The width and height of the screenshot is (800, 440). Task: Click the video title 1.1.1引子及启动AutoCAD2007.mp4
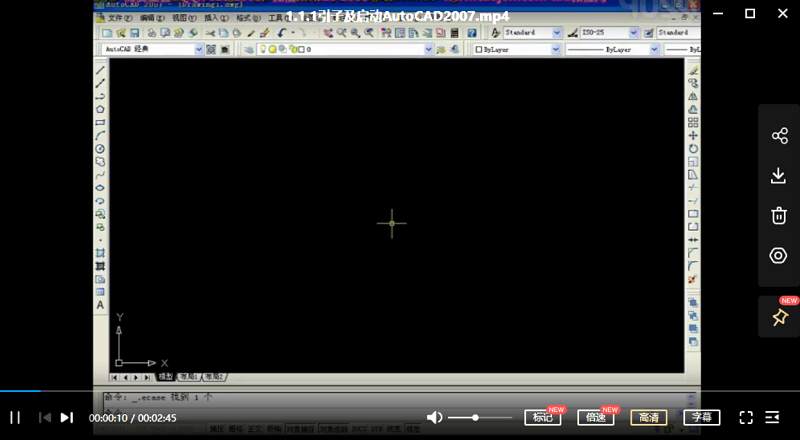397,16
